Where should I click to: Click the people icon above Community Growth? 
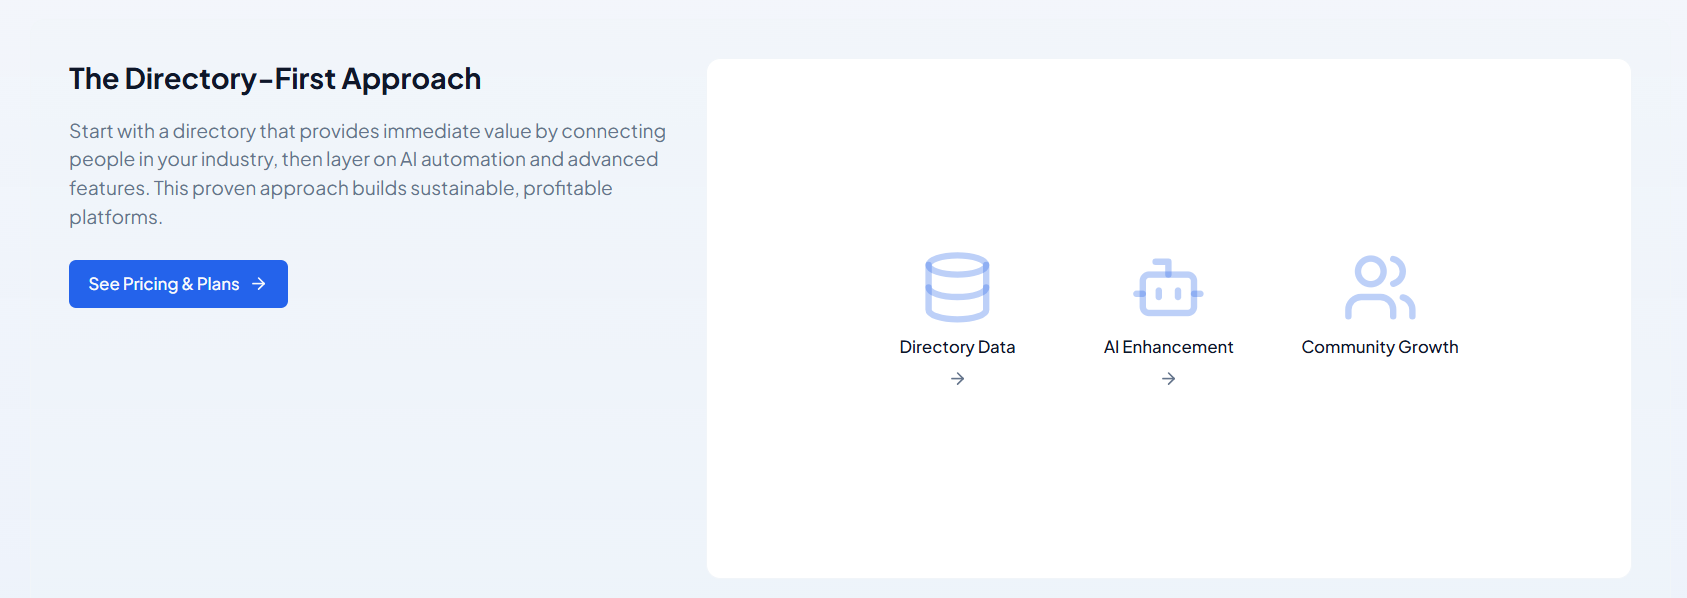pos(1379,287)
